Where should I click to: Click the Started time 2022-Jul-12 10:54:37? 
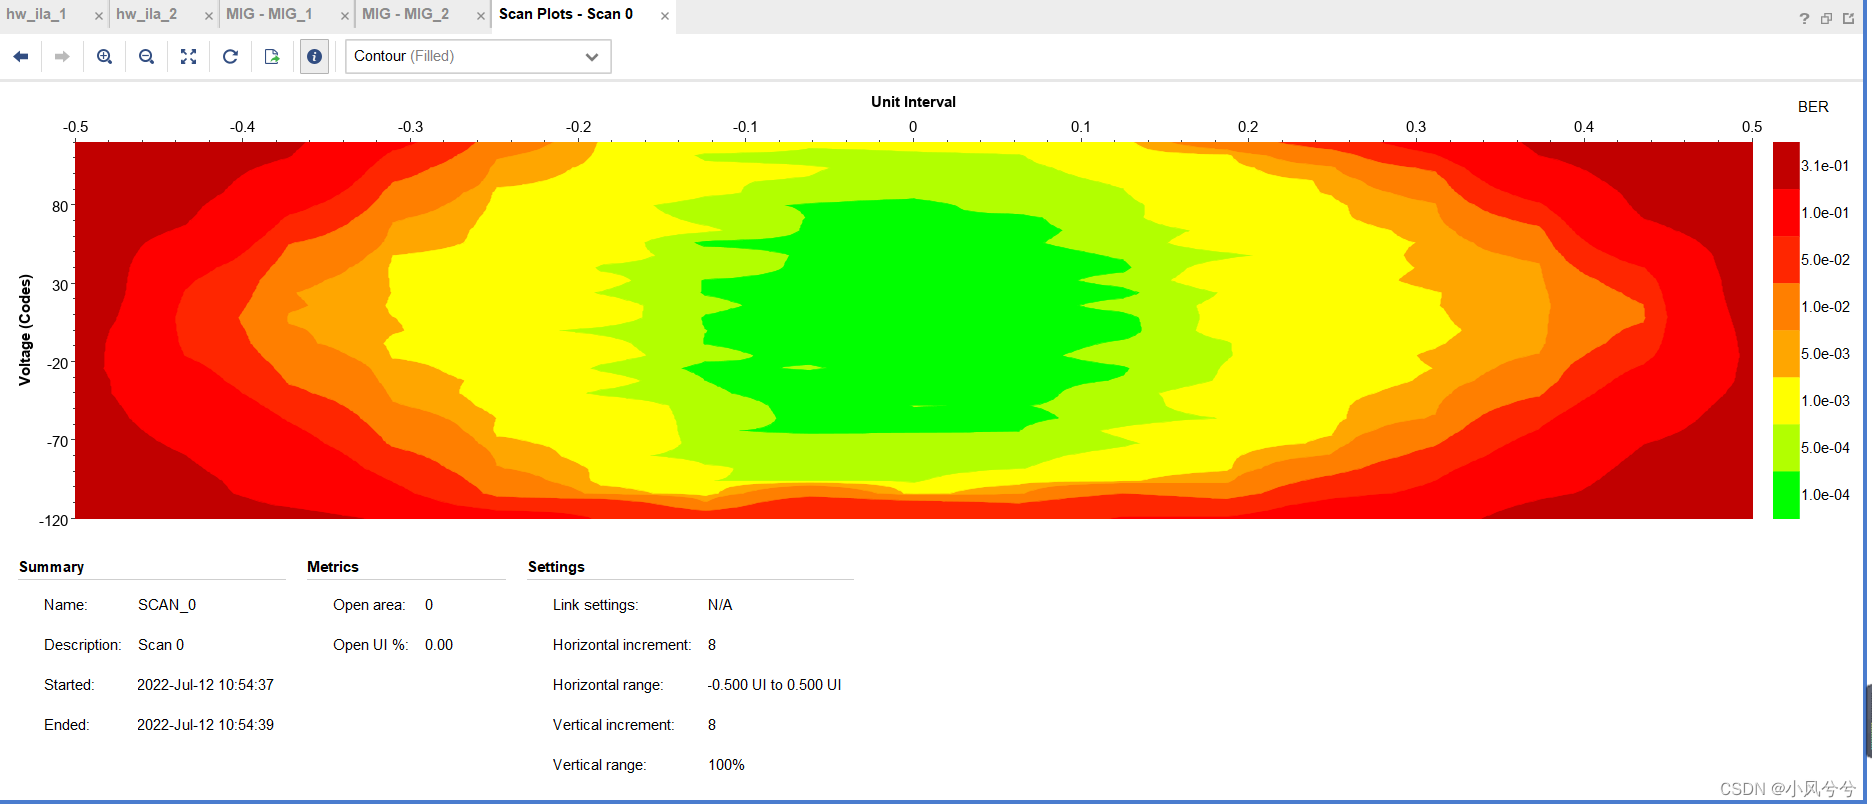[205, 685]
